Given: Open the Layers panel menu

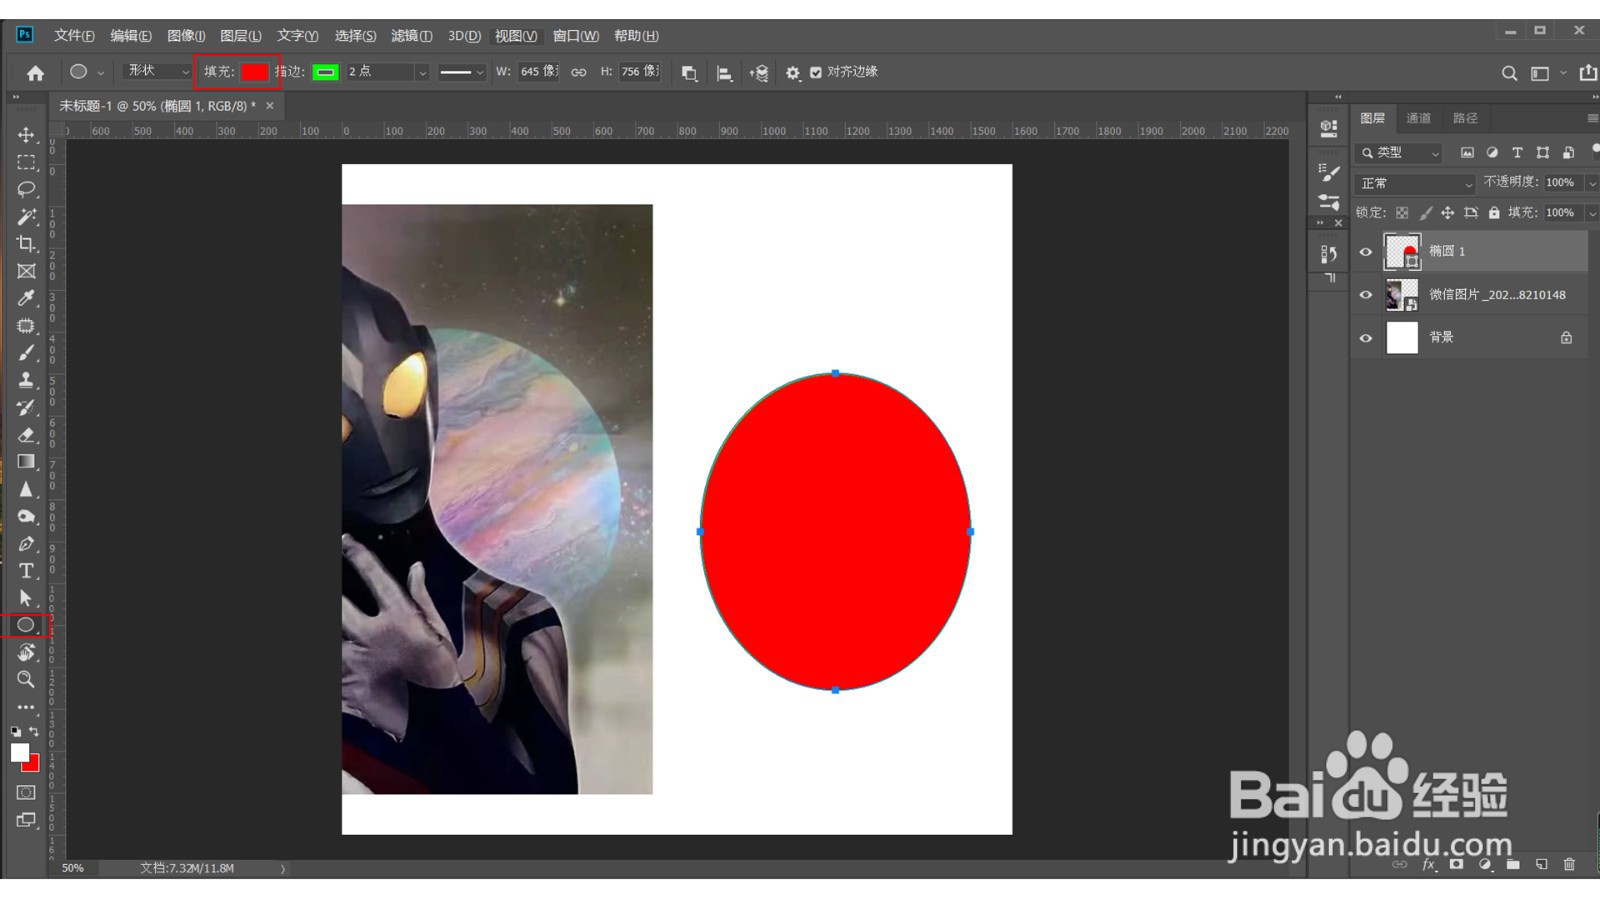Looking at the screenshot, I should [1593, 118].
